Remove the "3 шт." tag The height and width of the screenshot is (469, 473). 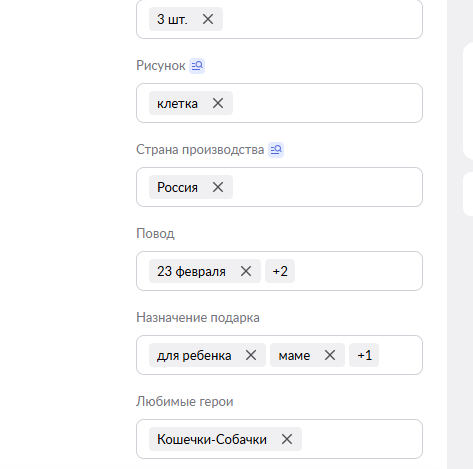(208, 19)
